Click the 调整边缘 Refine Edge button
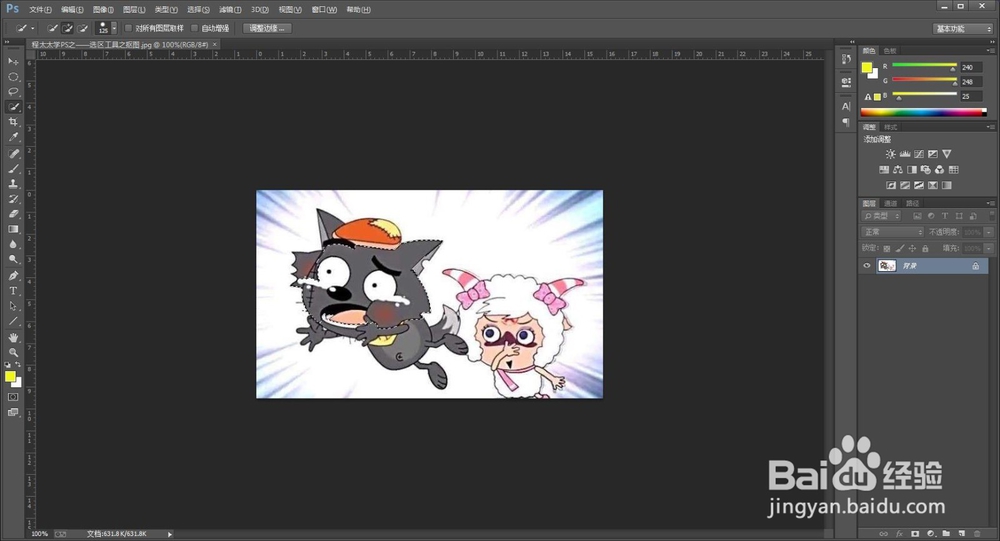Screen dimensions: 1000x541 267,28
